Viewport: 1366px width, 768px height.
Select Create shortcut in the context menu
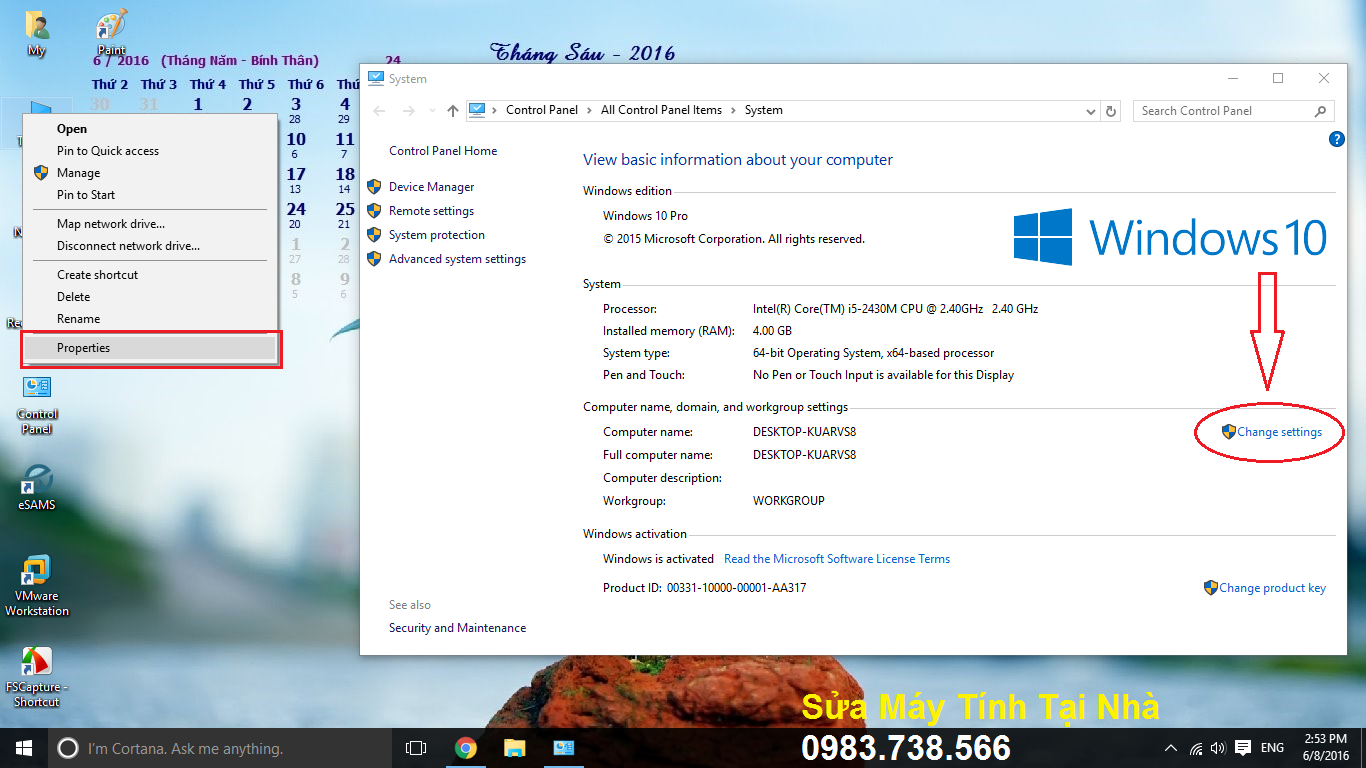(150, 275)
